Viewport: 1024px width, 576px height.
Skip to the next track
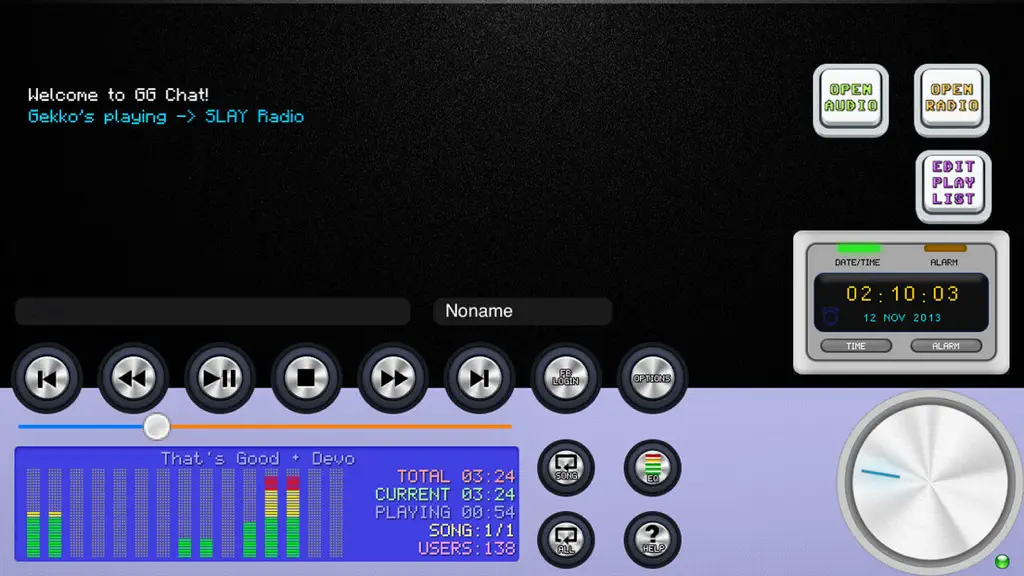coord(479,378)
